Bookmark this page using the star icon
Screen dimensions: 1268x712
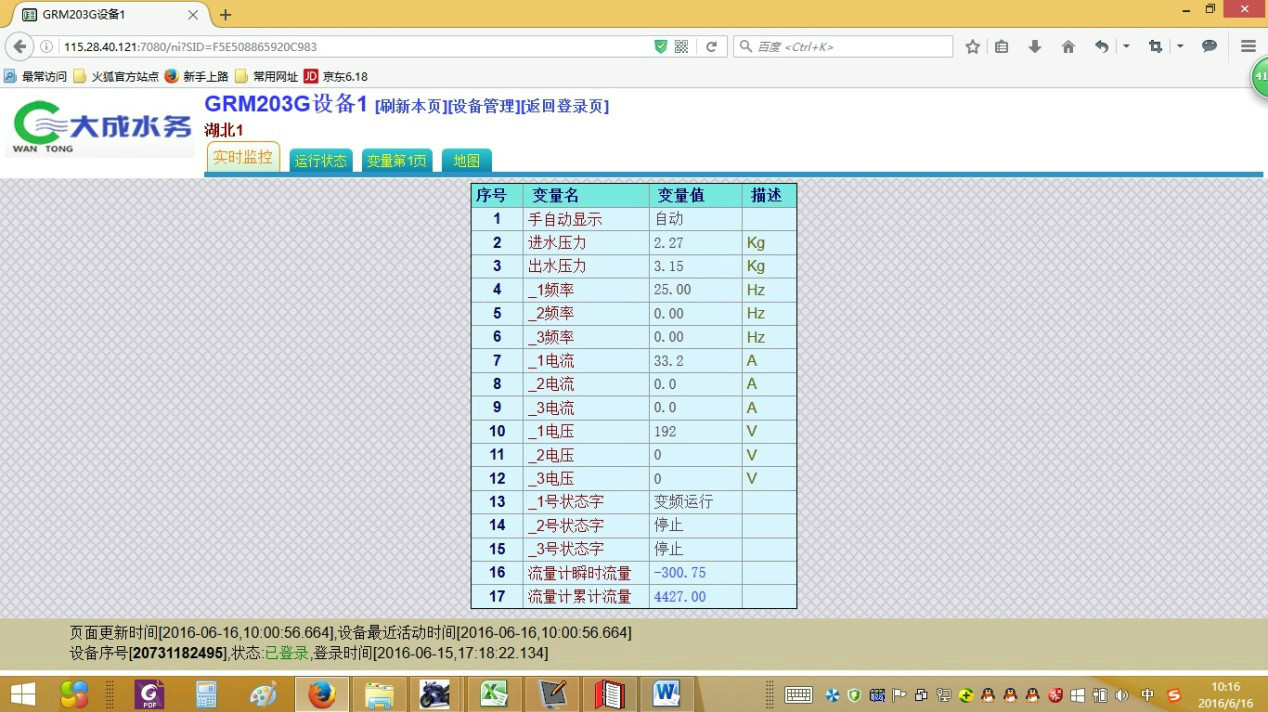[x=972, y=47]
